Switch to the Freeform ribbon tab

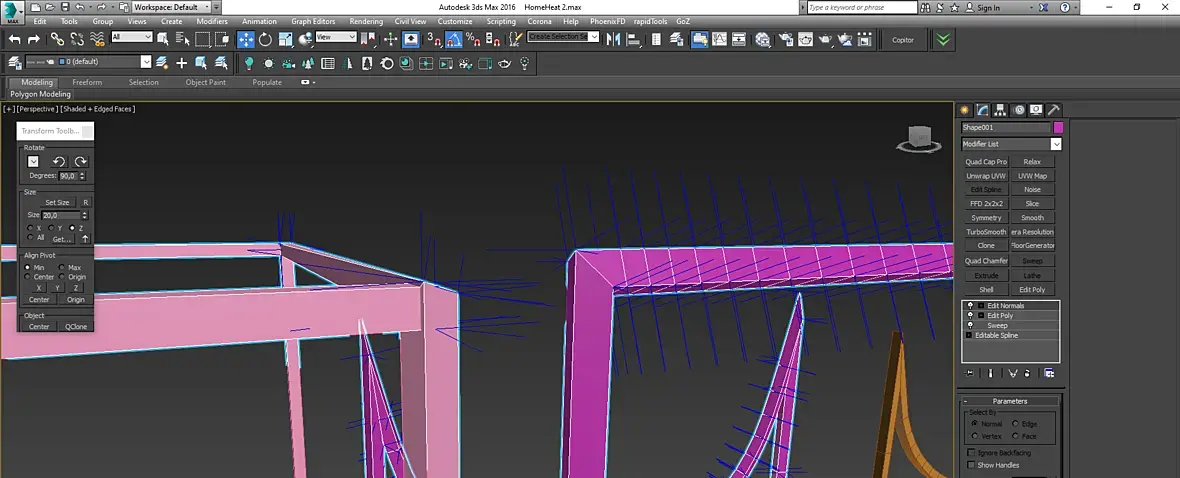click(x=87, y=82)
